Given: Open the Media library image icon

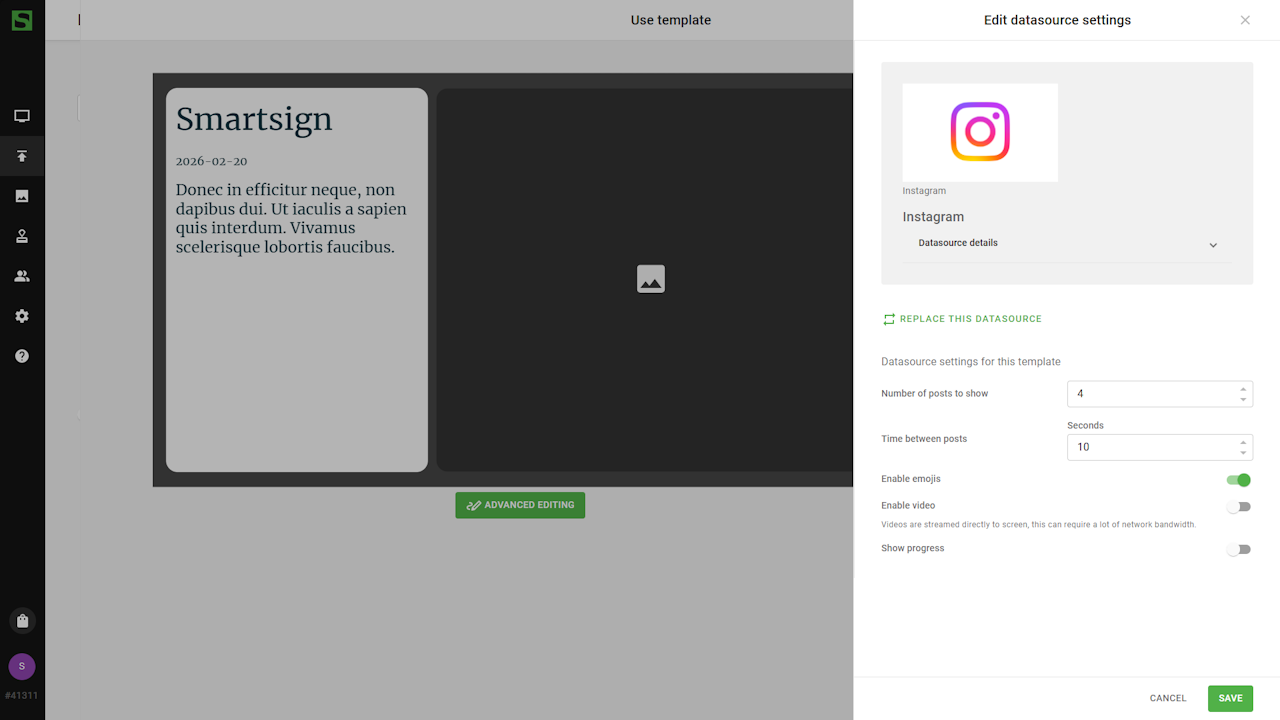Looking at the screenshot, I should (x=22, y=196).
